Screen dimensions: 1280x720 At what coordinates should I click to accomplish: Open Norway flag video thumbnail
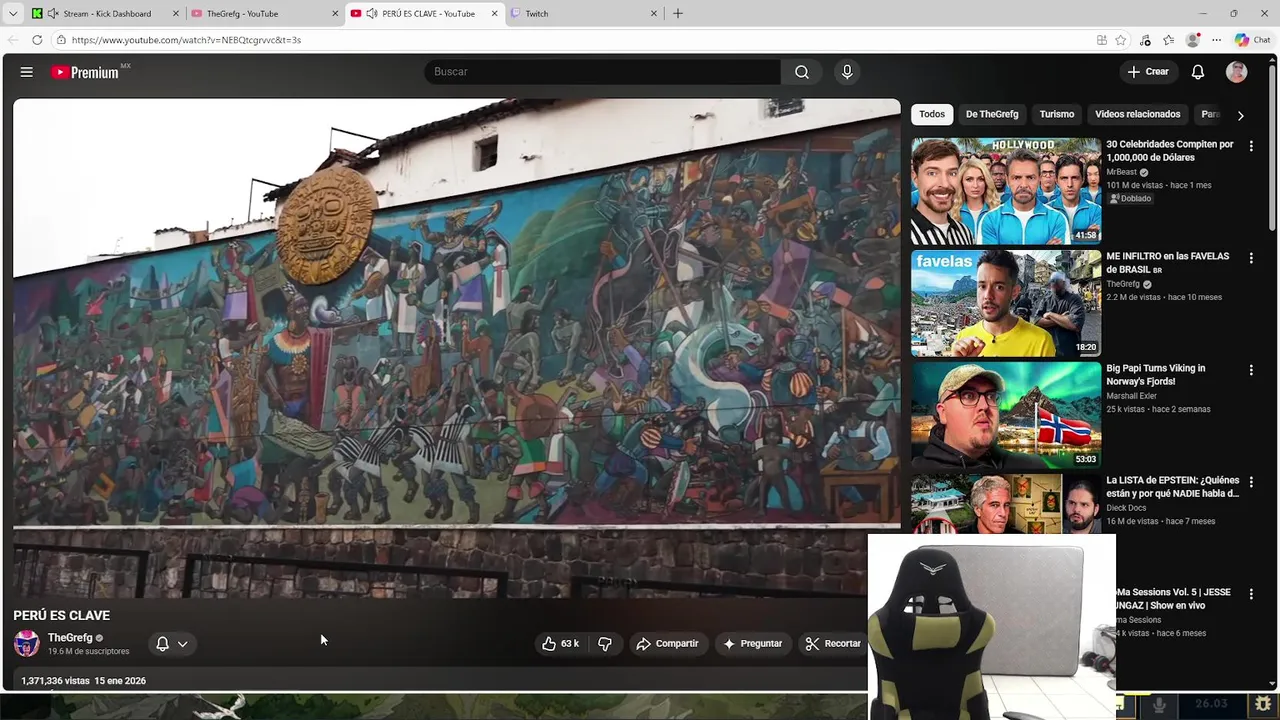click(1006, 415)
